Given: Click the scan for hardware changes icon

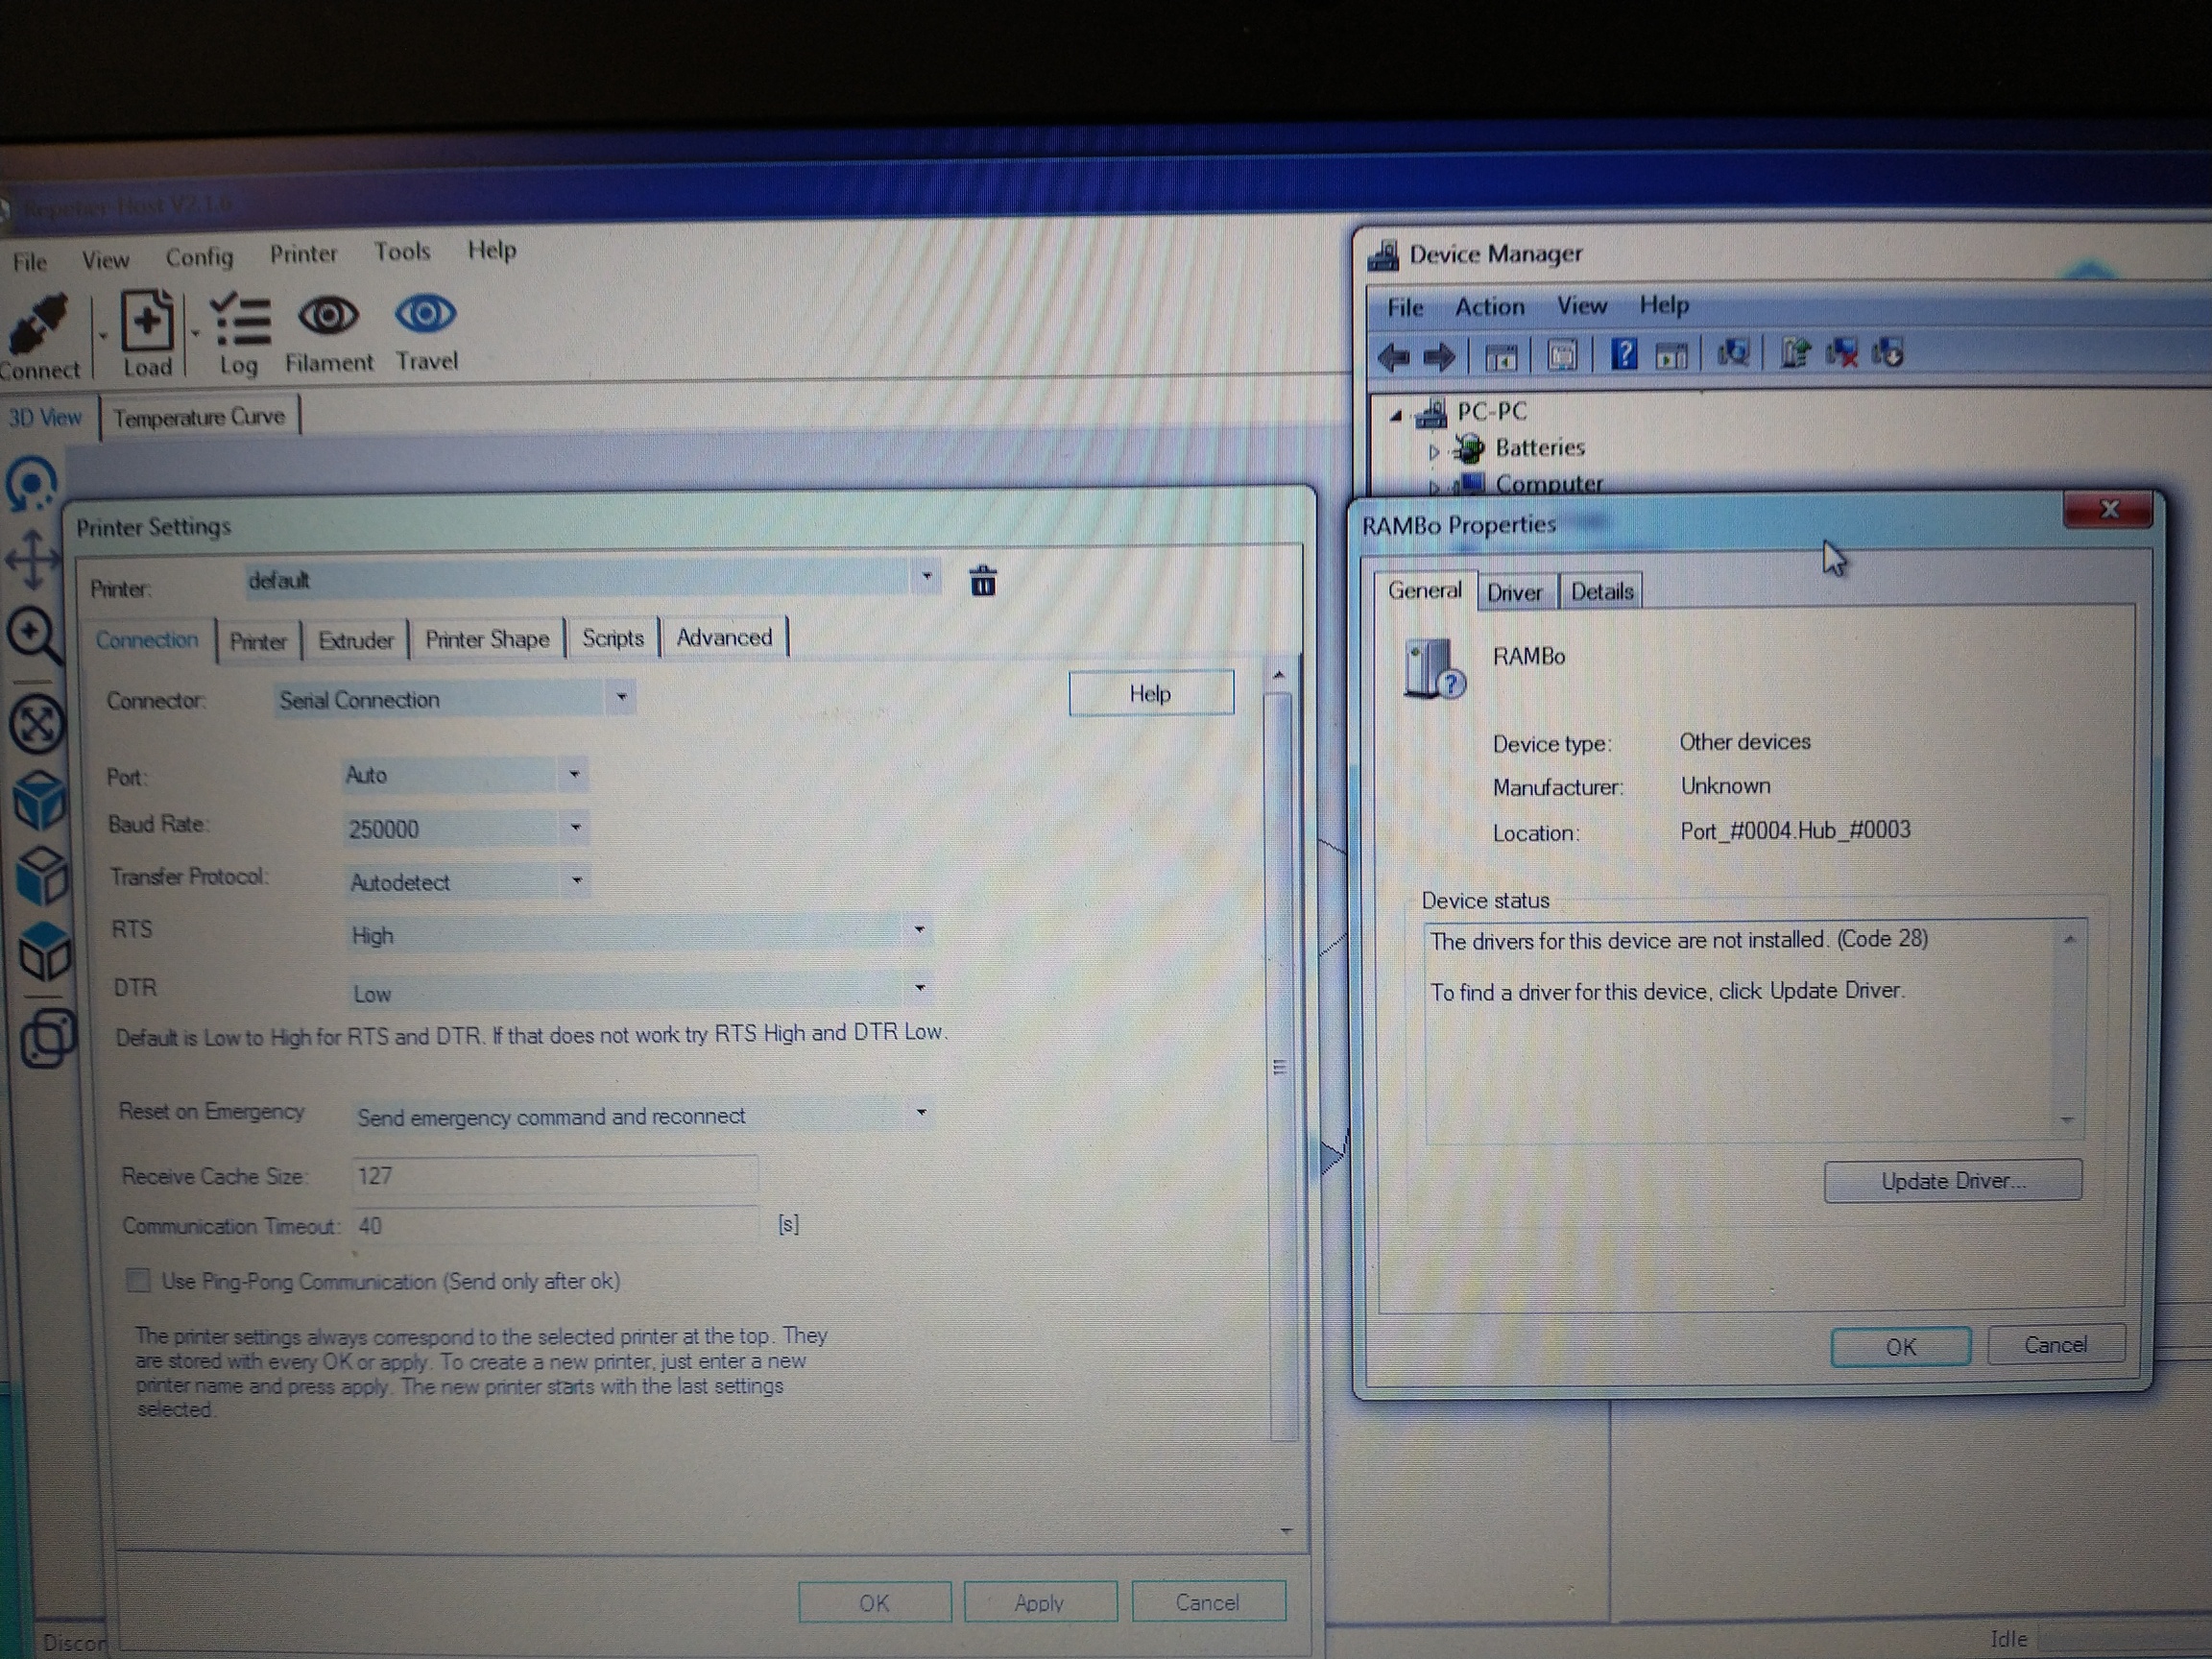Looking at the screenshot, I should click(x=1733, y=353).
